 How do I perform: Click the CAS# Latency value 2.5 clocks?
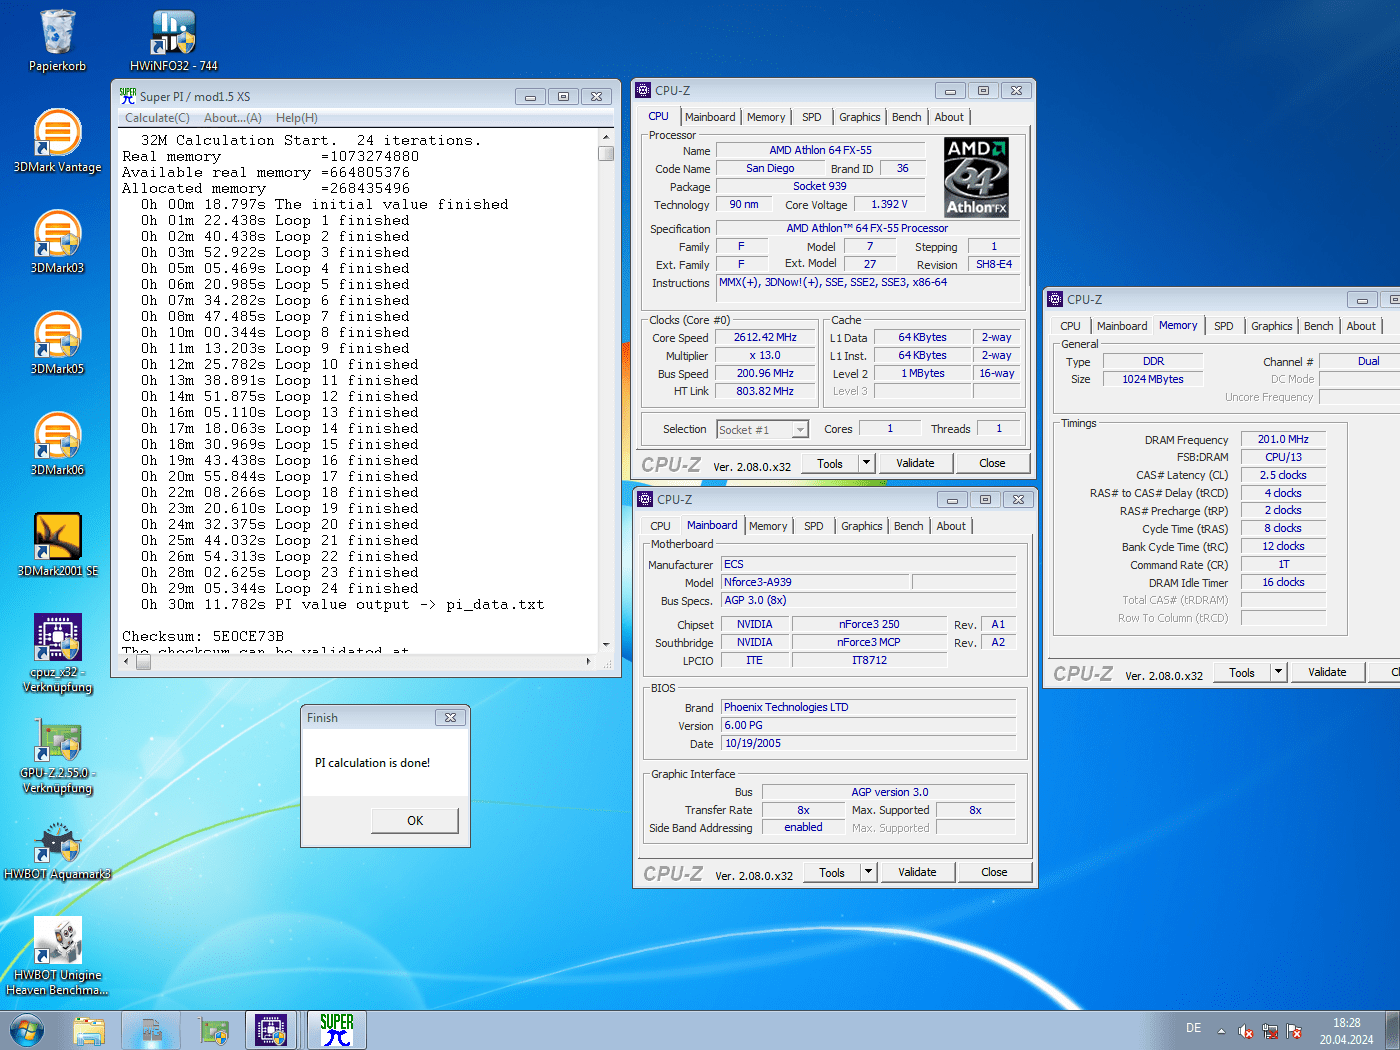1283,475
